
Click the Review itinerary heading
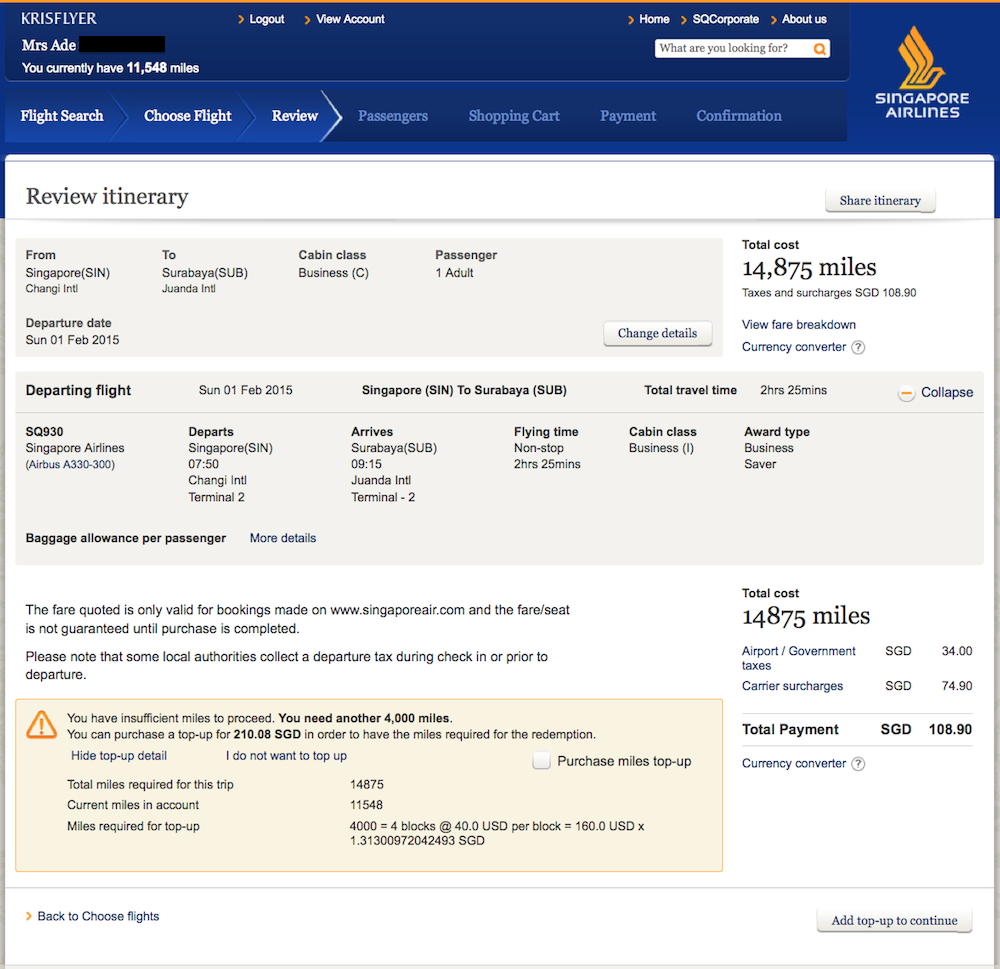(x=107, y=196)
